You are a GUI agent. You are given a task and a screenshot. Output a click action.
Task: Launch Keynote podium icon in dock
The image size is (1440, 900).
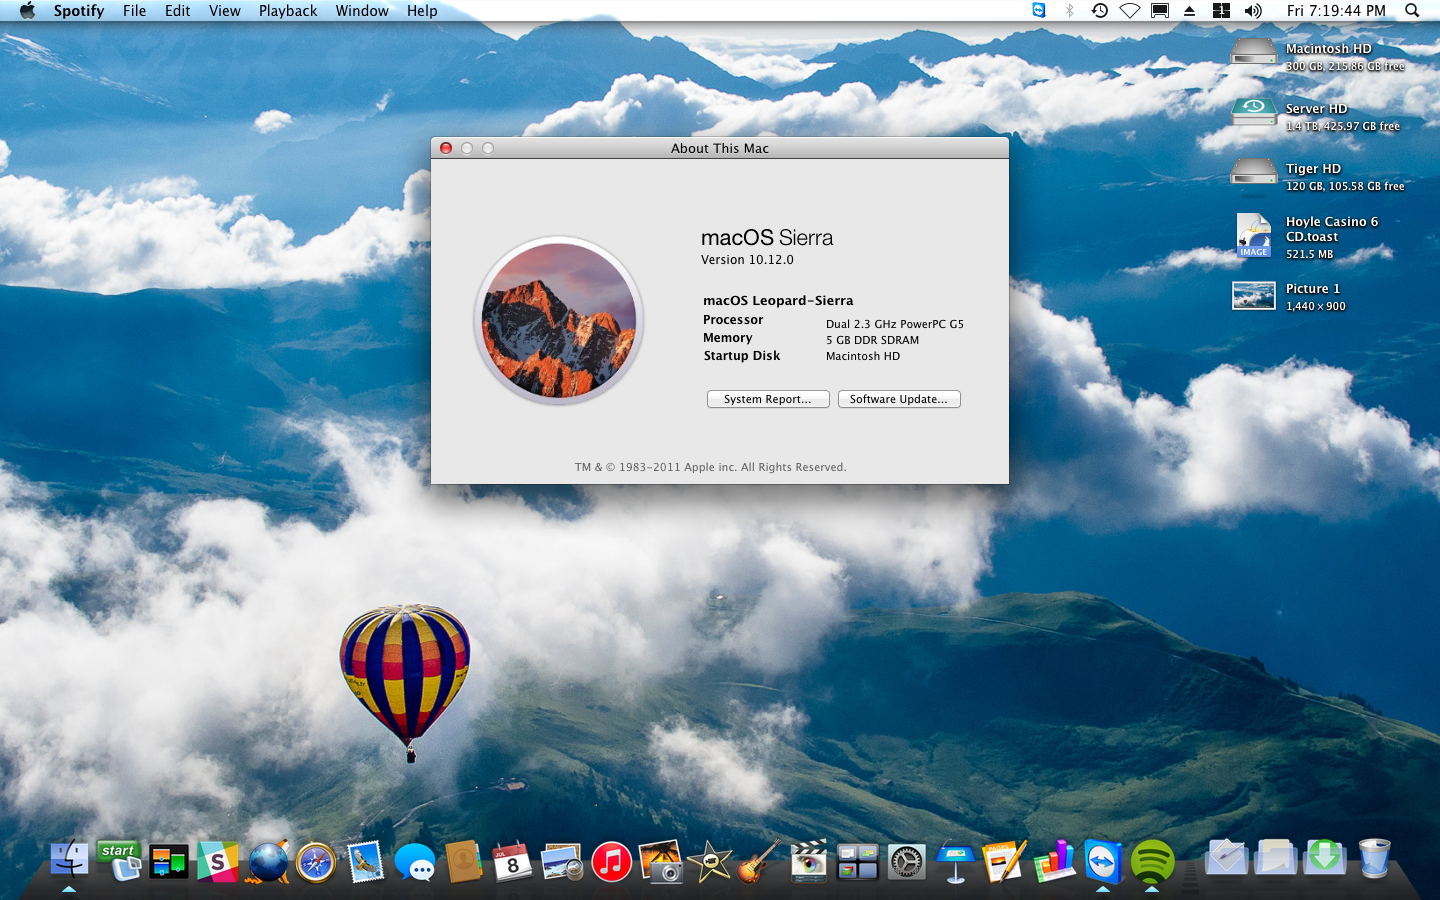[x=955, y=861]
